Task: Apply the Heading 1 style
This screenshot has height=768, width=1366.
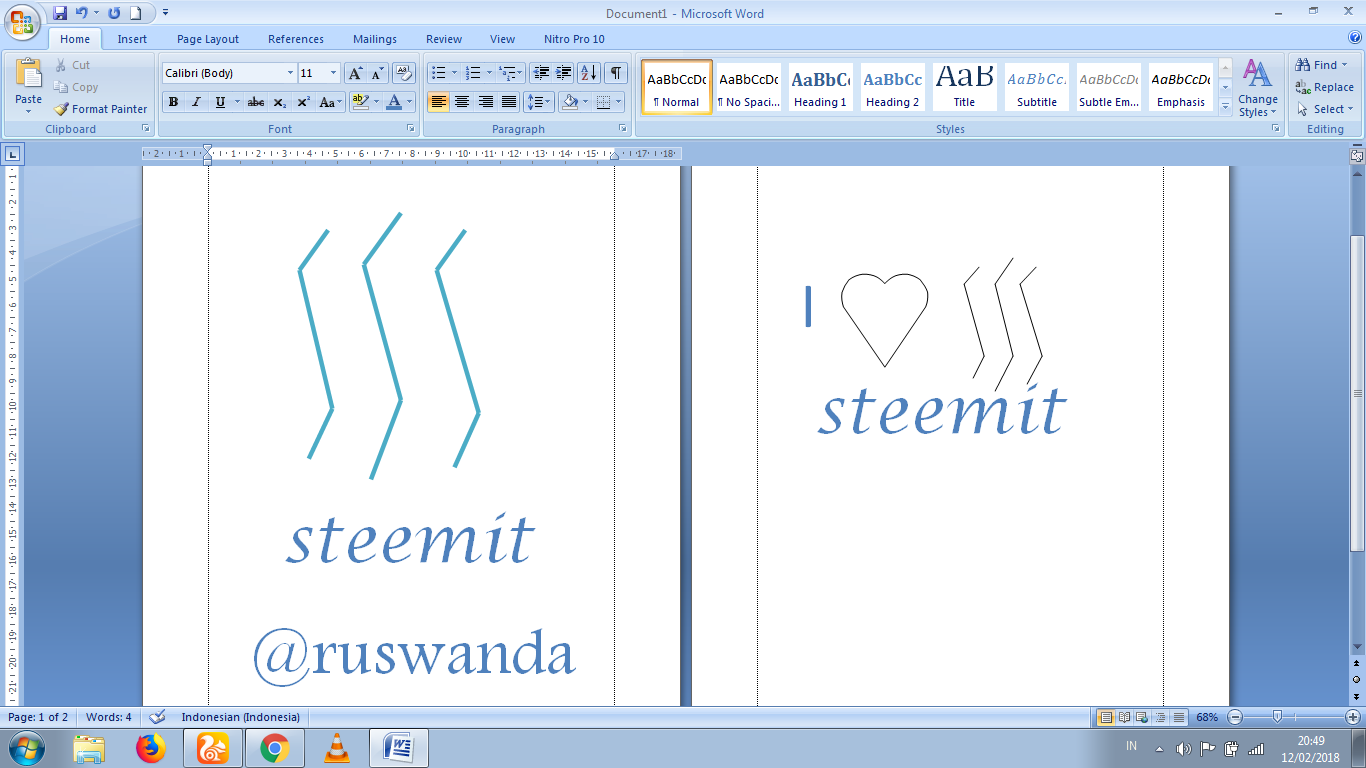Action: point(820,87)
